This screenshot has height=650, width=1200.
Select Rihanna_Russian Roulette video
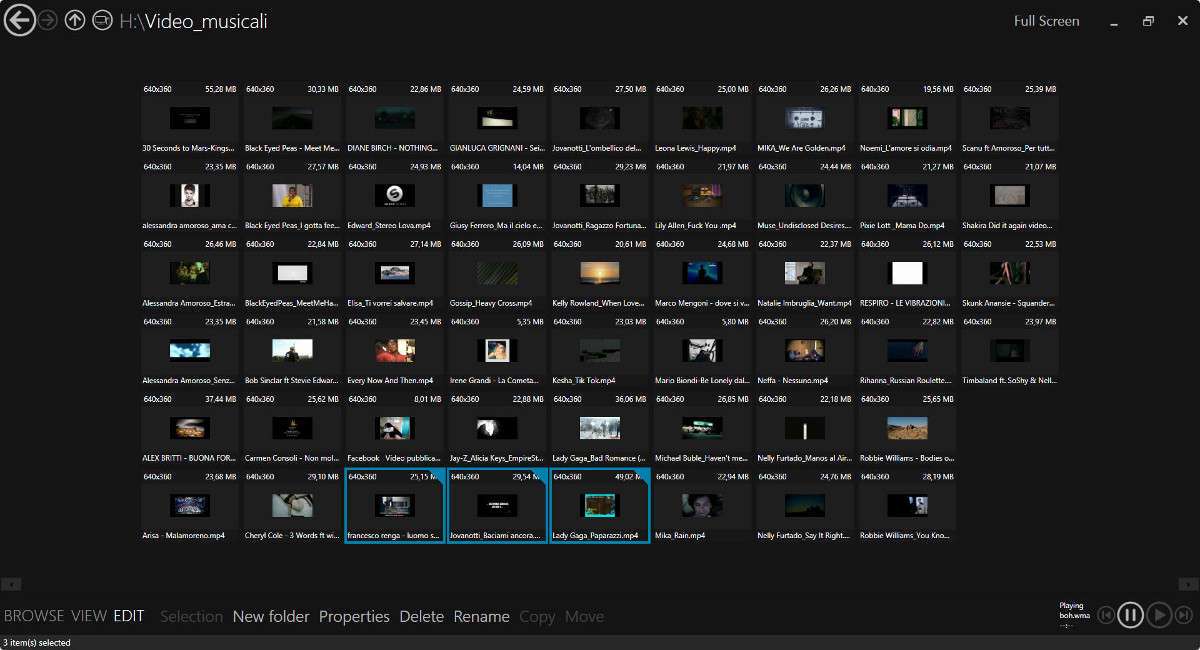908,351
